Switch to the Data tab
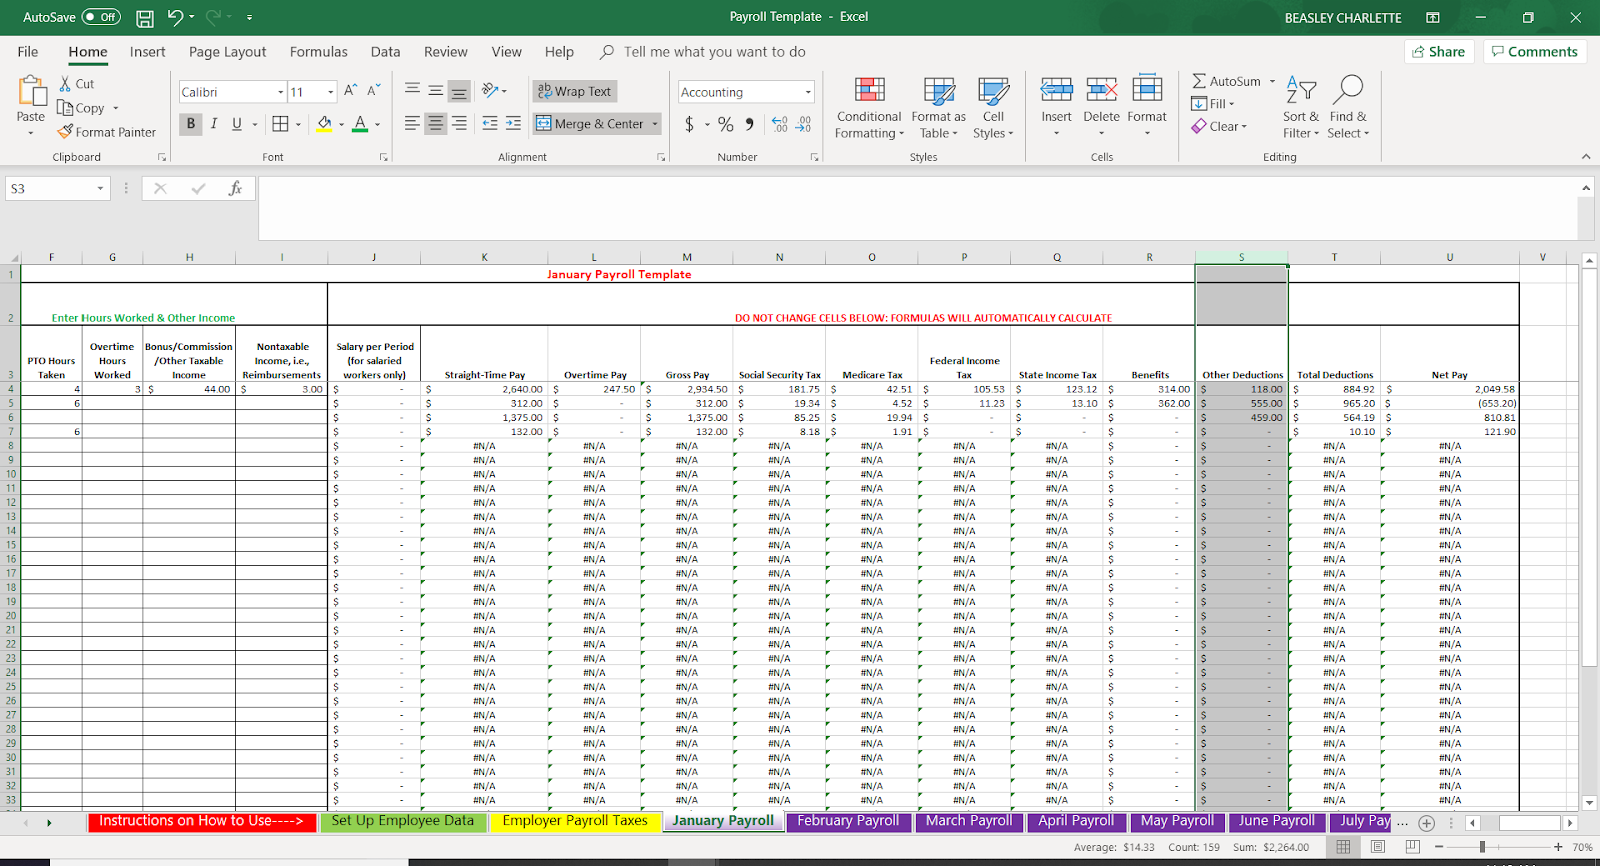 pos(385,52)
